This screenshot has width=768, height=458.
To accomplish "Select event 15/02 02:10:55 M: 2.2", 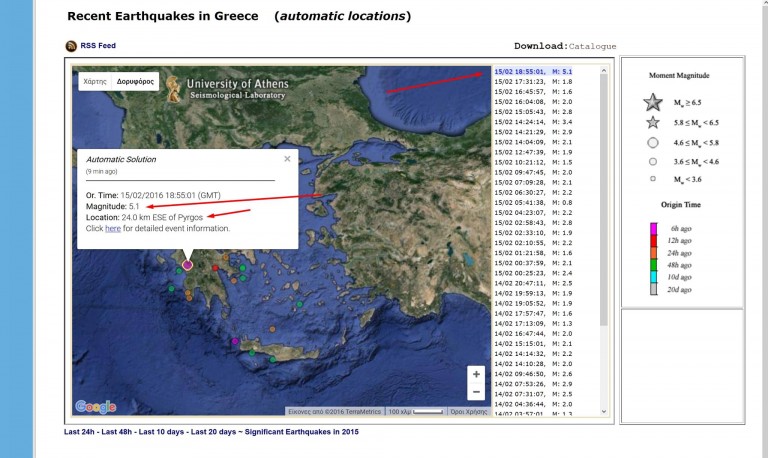I will [x=533, y=243].
